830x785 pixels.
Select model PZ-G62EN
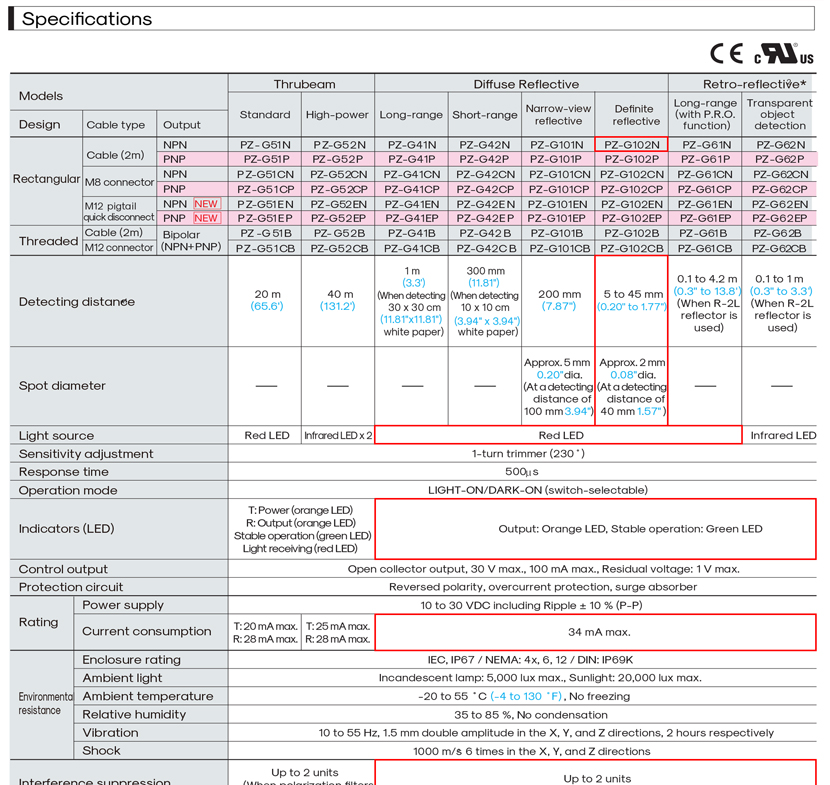pyautogui.click(x=780, y=204)
